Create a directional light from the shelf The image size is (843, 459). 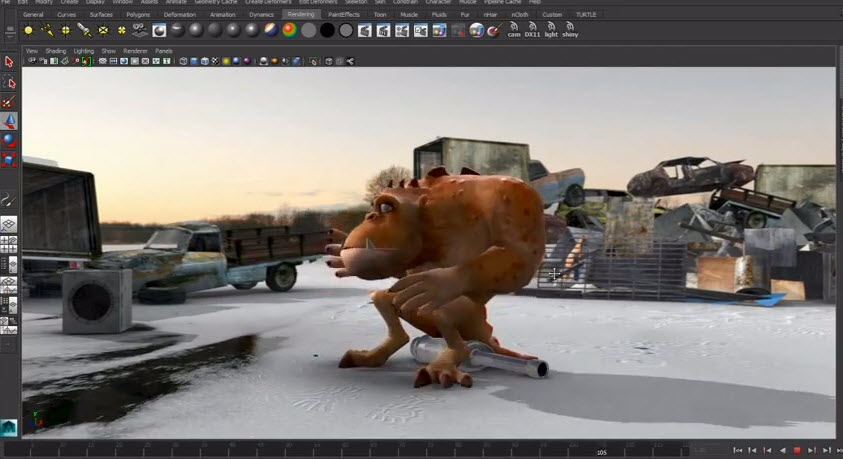[x=47, y=31]
